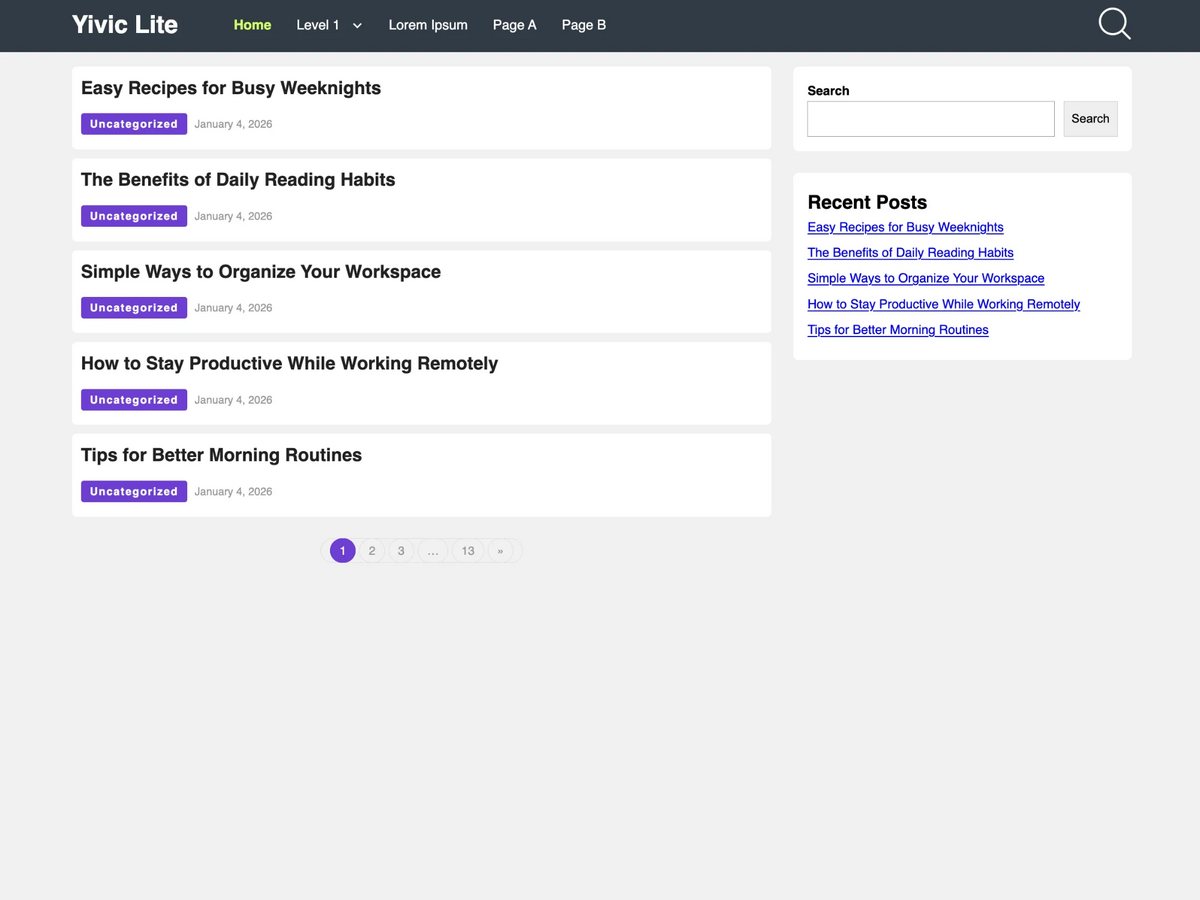Click the Recent Posts heading
The width and height of the screenshot is (1200, 900).
tap(867, 202)
